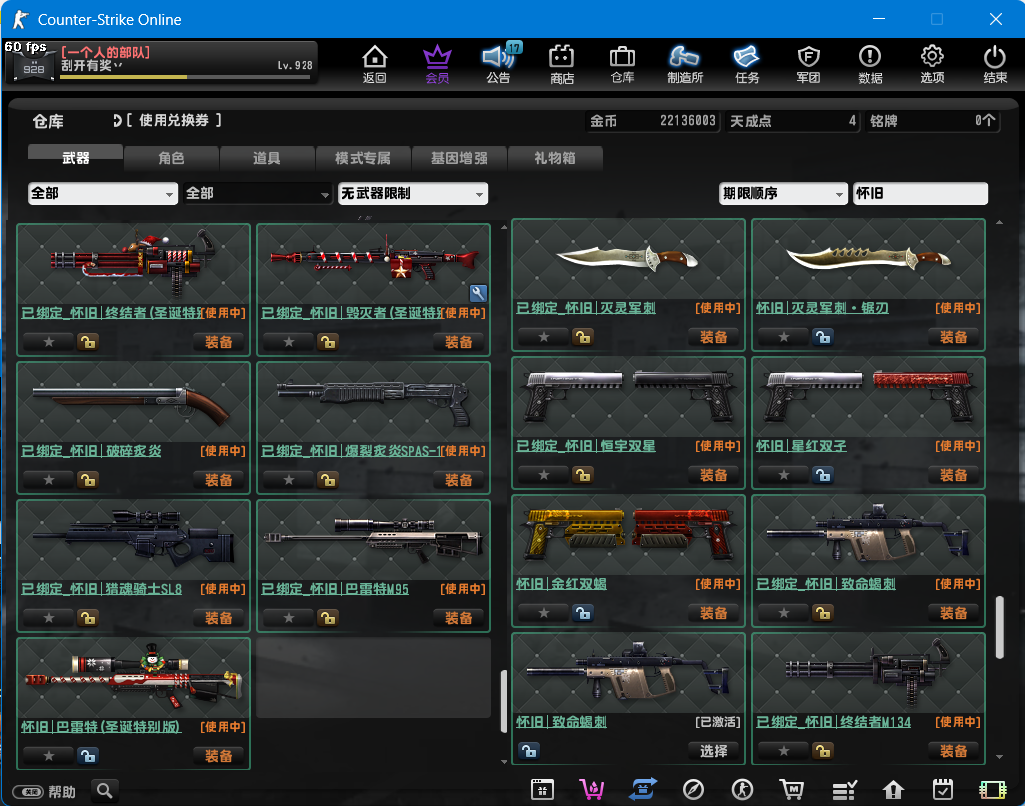Click the 巴雷特M95 sniper rifle thumbnail
The height and width of the screenshot is (806, 1025).
373,541
